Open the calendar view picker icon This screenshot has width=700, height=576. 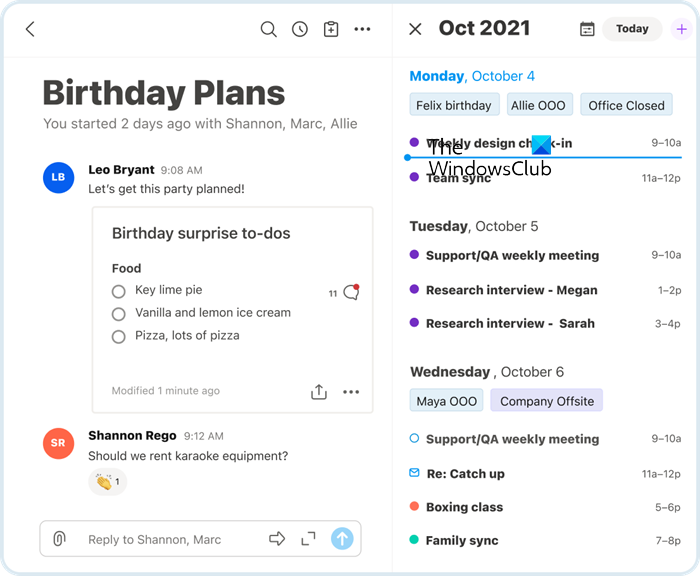pyautogui.click(x=587, y=29)
